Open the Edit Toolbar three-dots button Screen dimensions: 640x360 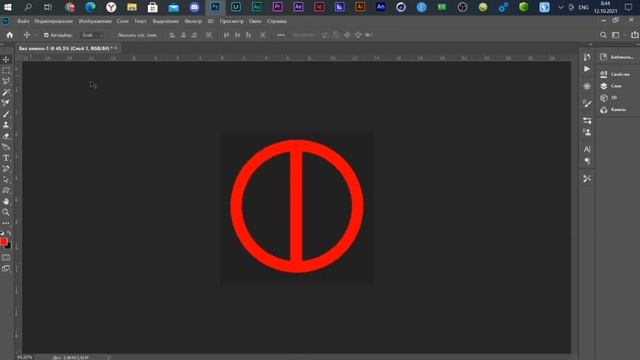(6, 223)
